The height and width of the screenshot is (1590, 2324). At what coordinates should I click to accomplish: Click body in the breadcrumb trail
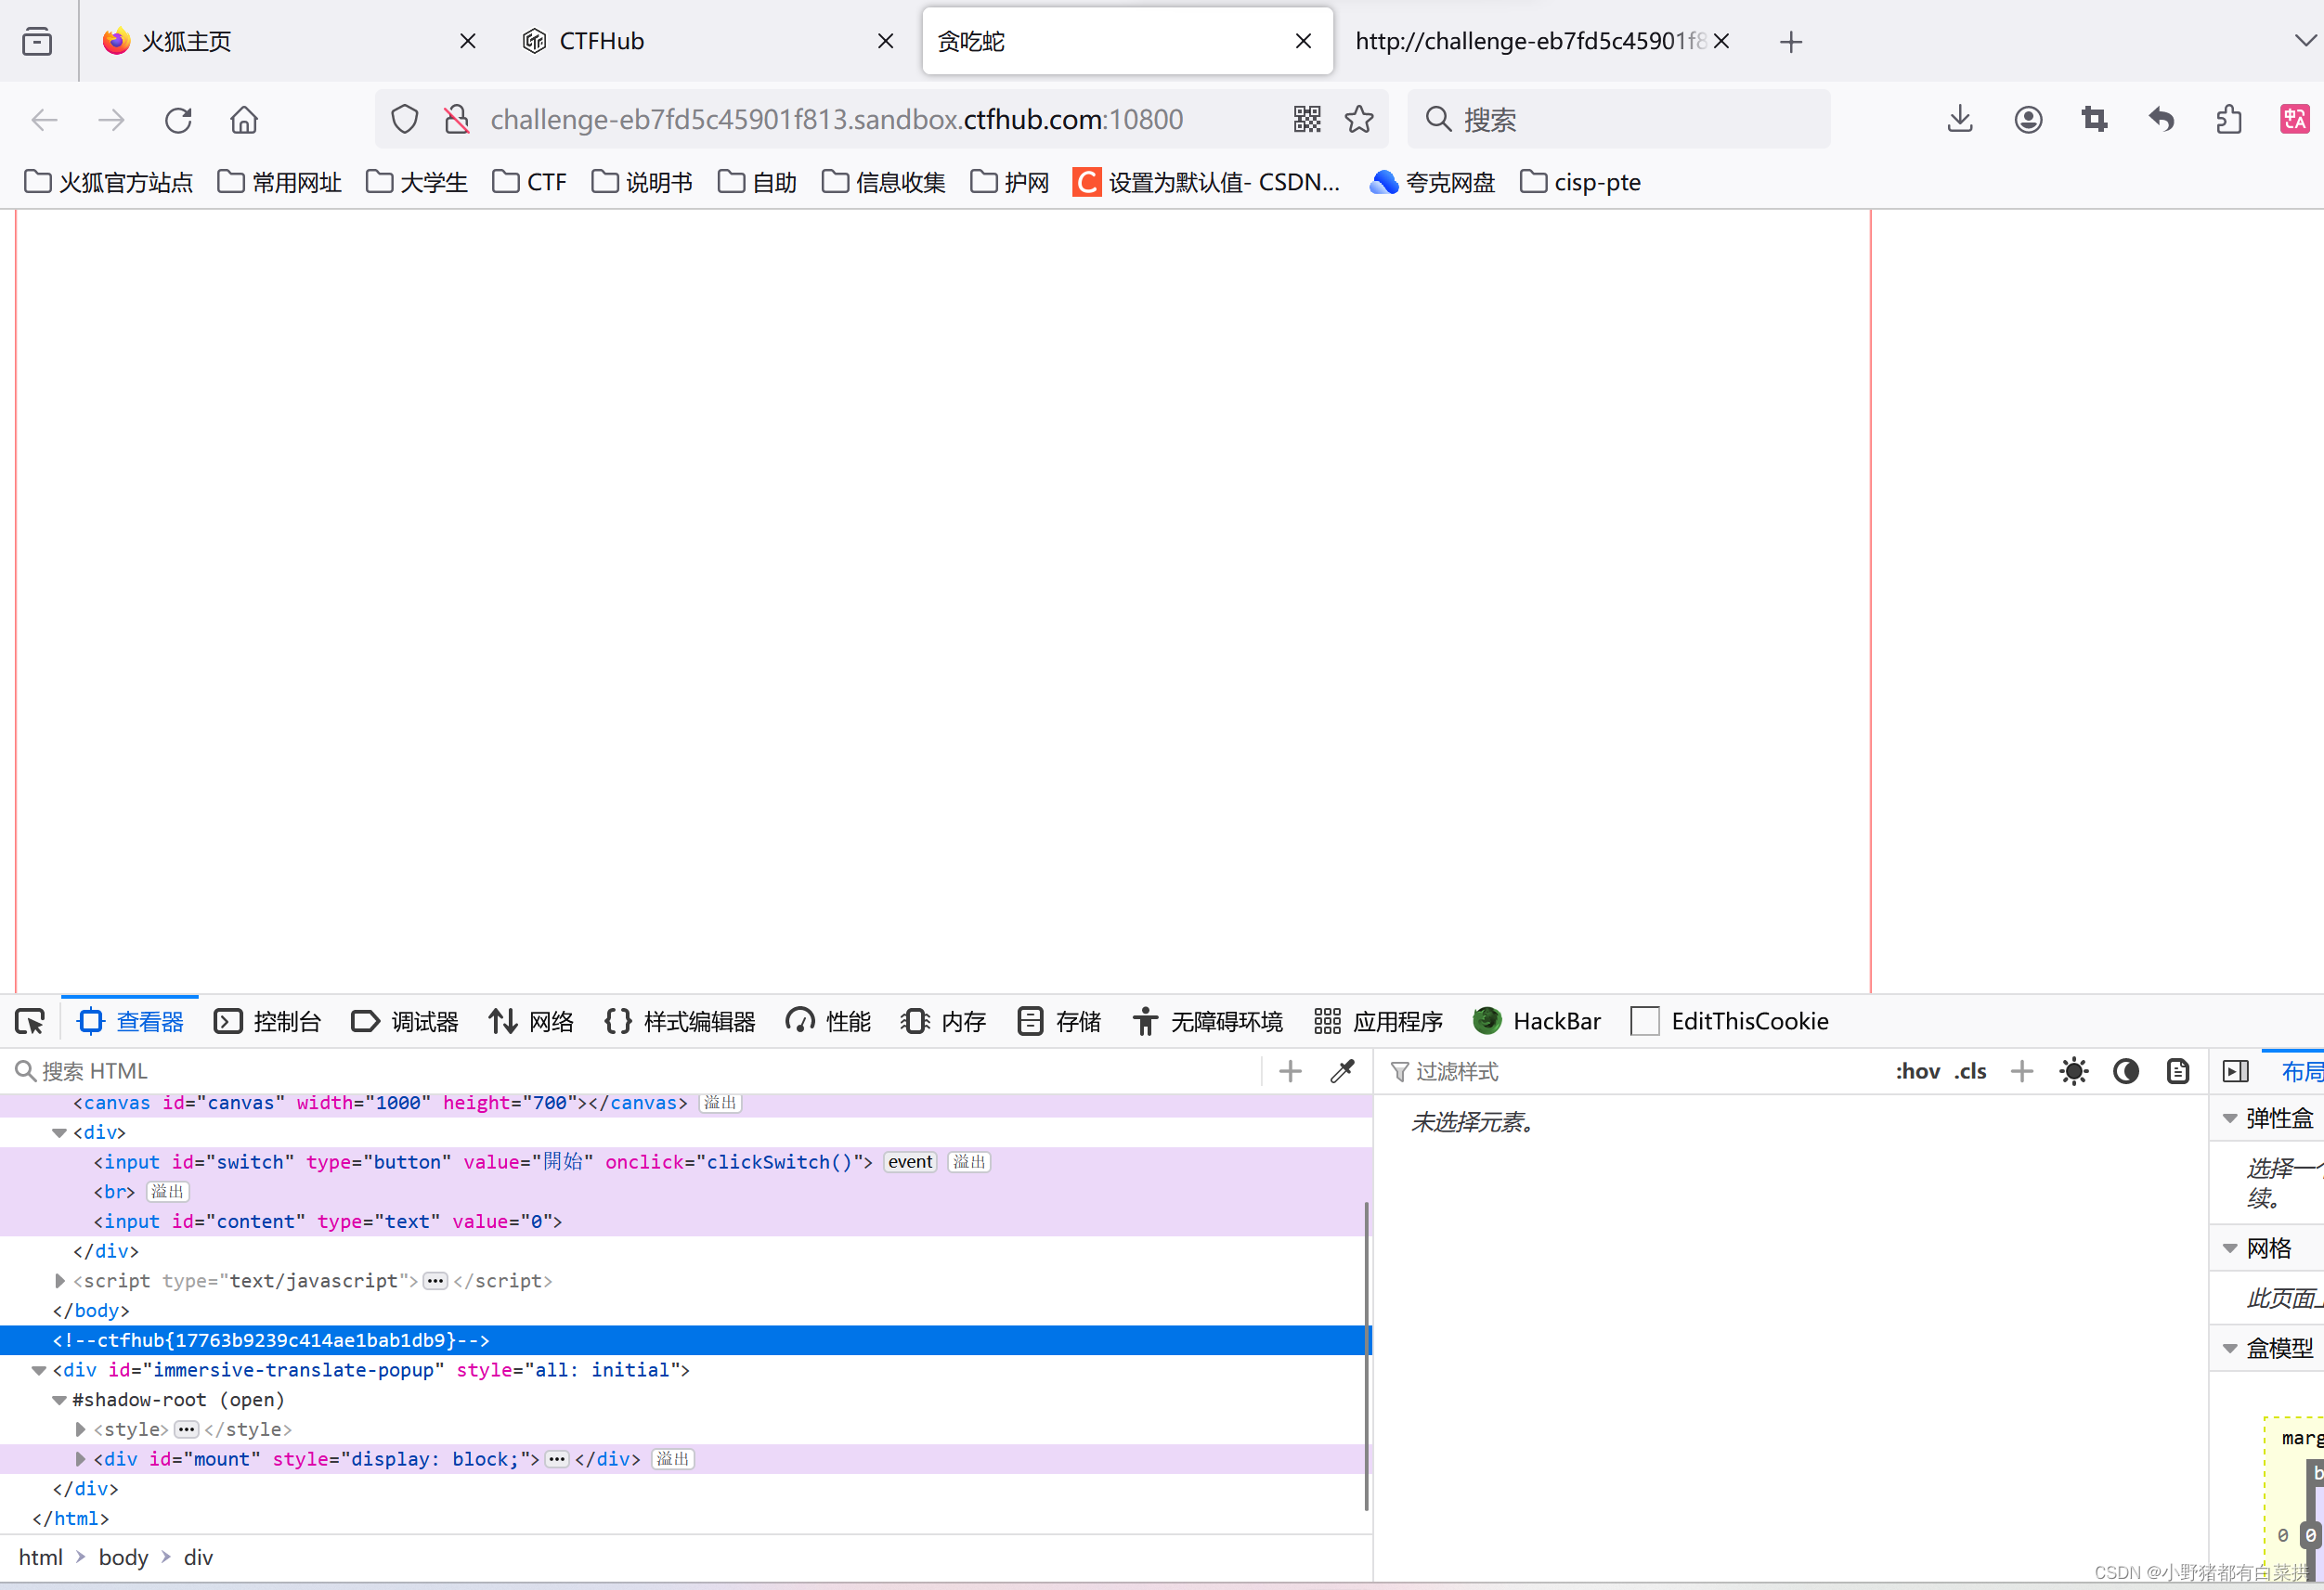click(124, 1557)
